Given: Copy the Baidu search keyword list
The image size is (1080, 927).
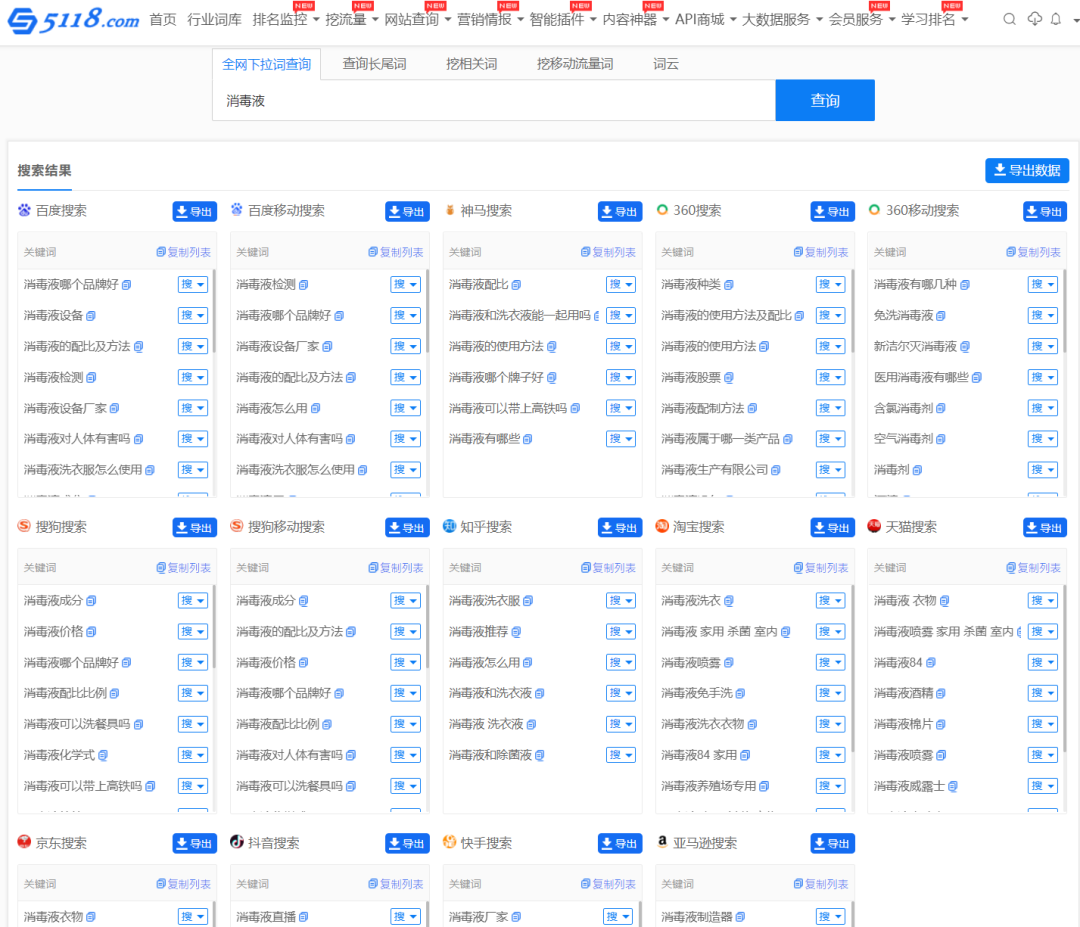Looking at the screenshot, I should (183, 252).
